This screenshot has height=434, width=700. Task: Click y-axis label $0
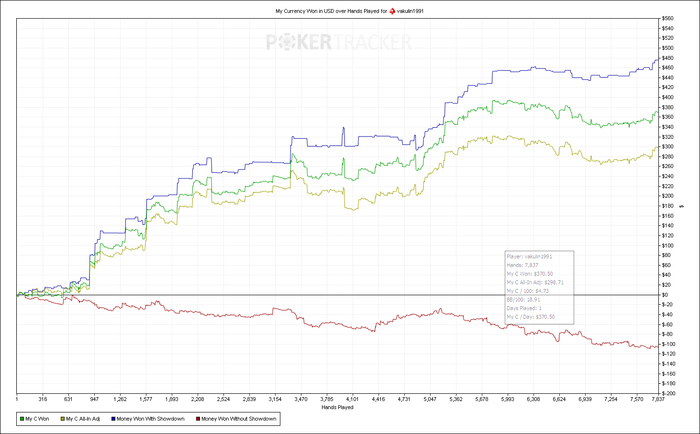(665, 295)
